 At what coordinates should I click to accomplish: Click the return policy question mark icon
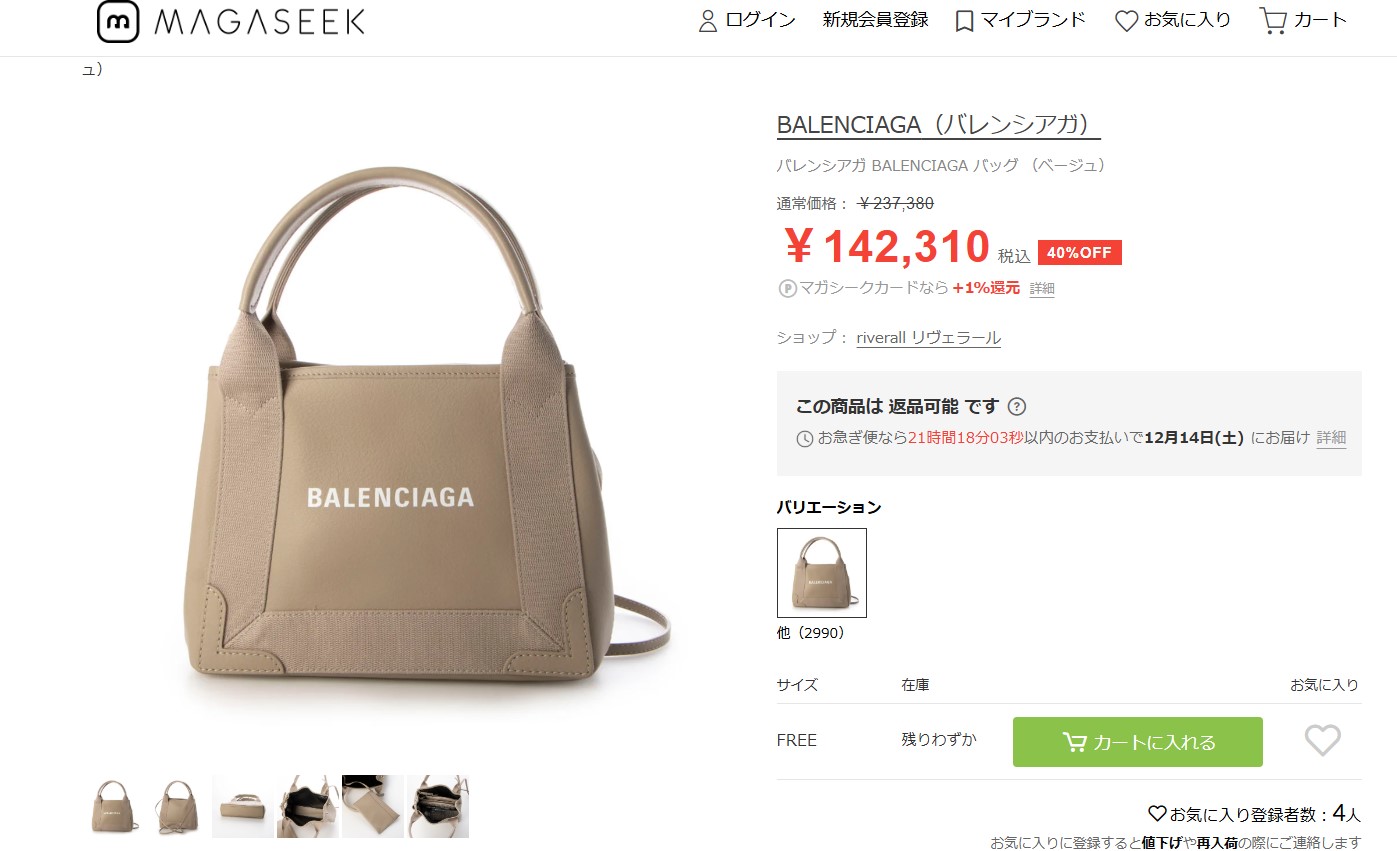[x=1017, y=406]
